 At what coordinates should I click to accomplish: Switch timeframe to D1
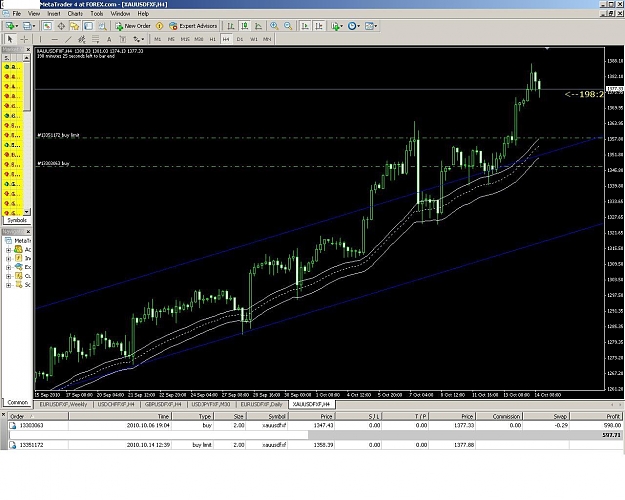[x=240, y=39]
